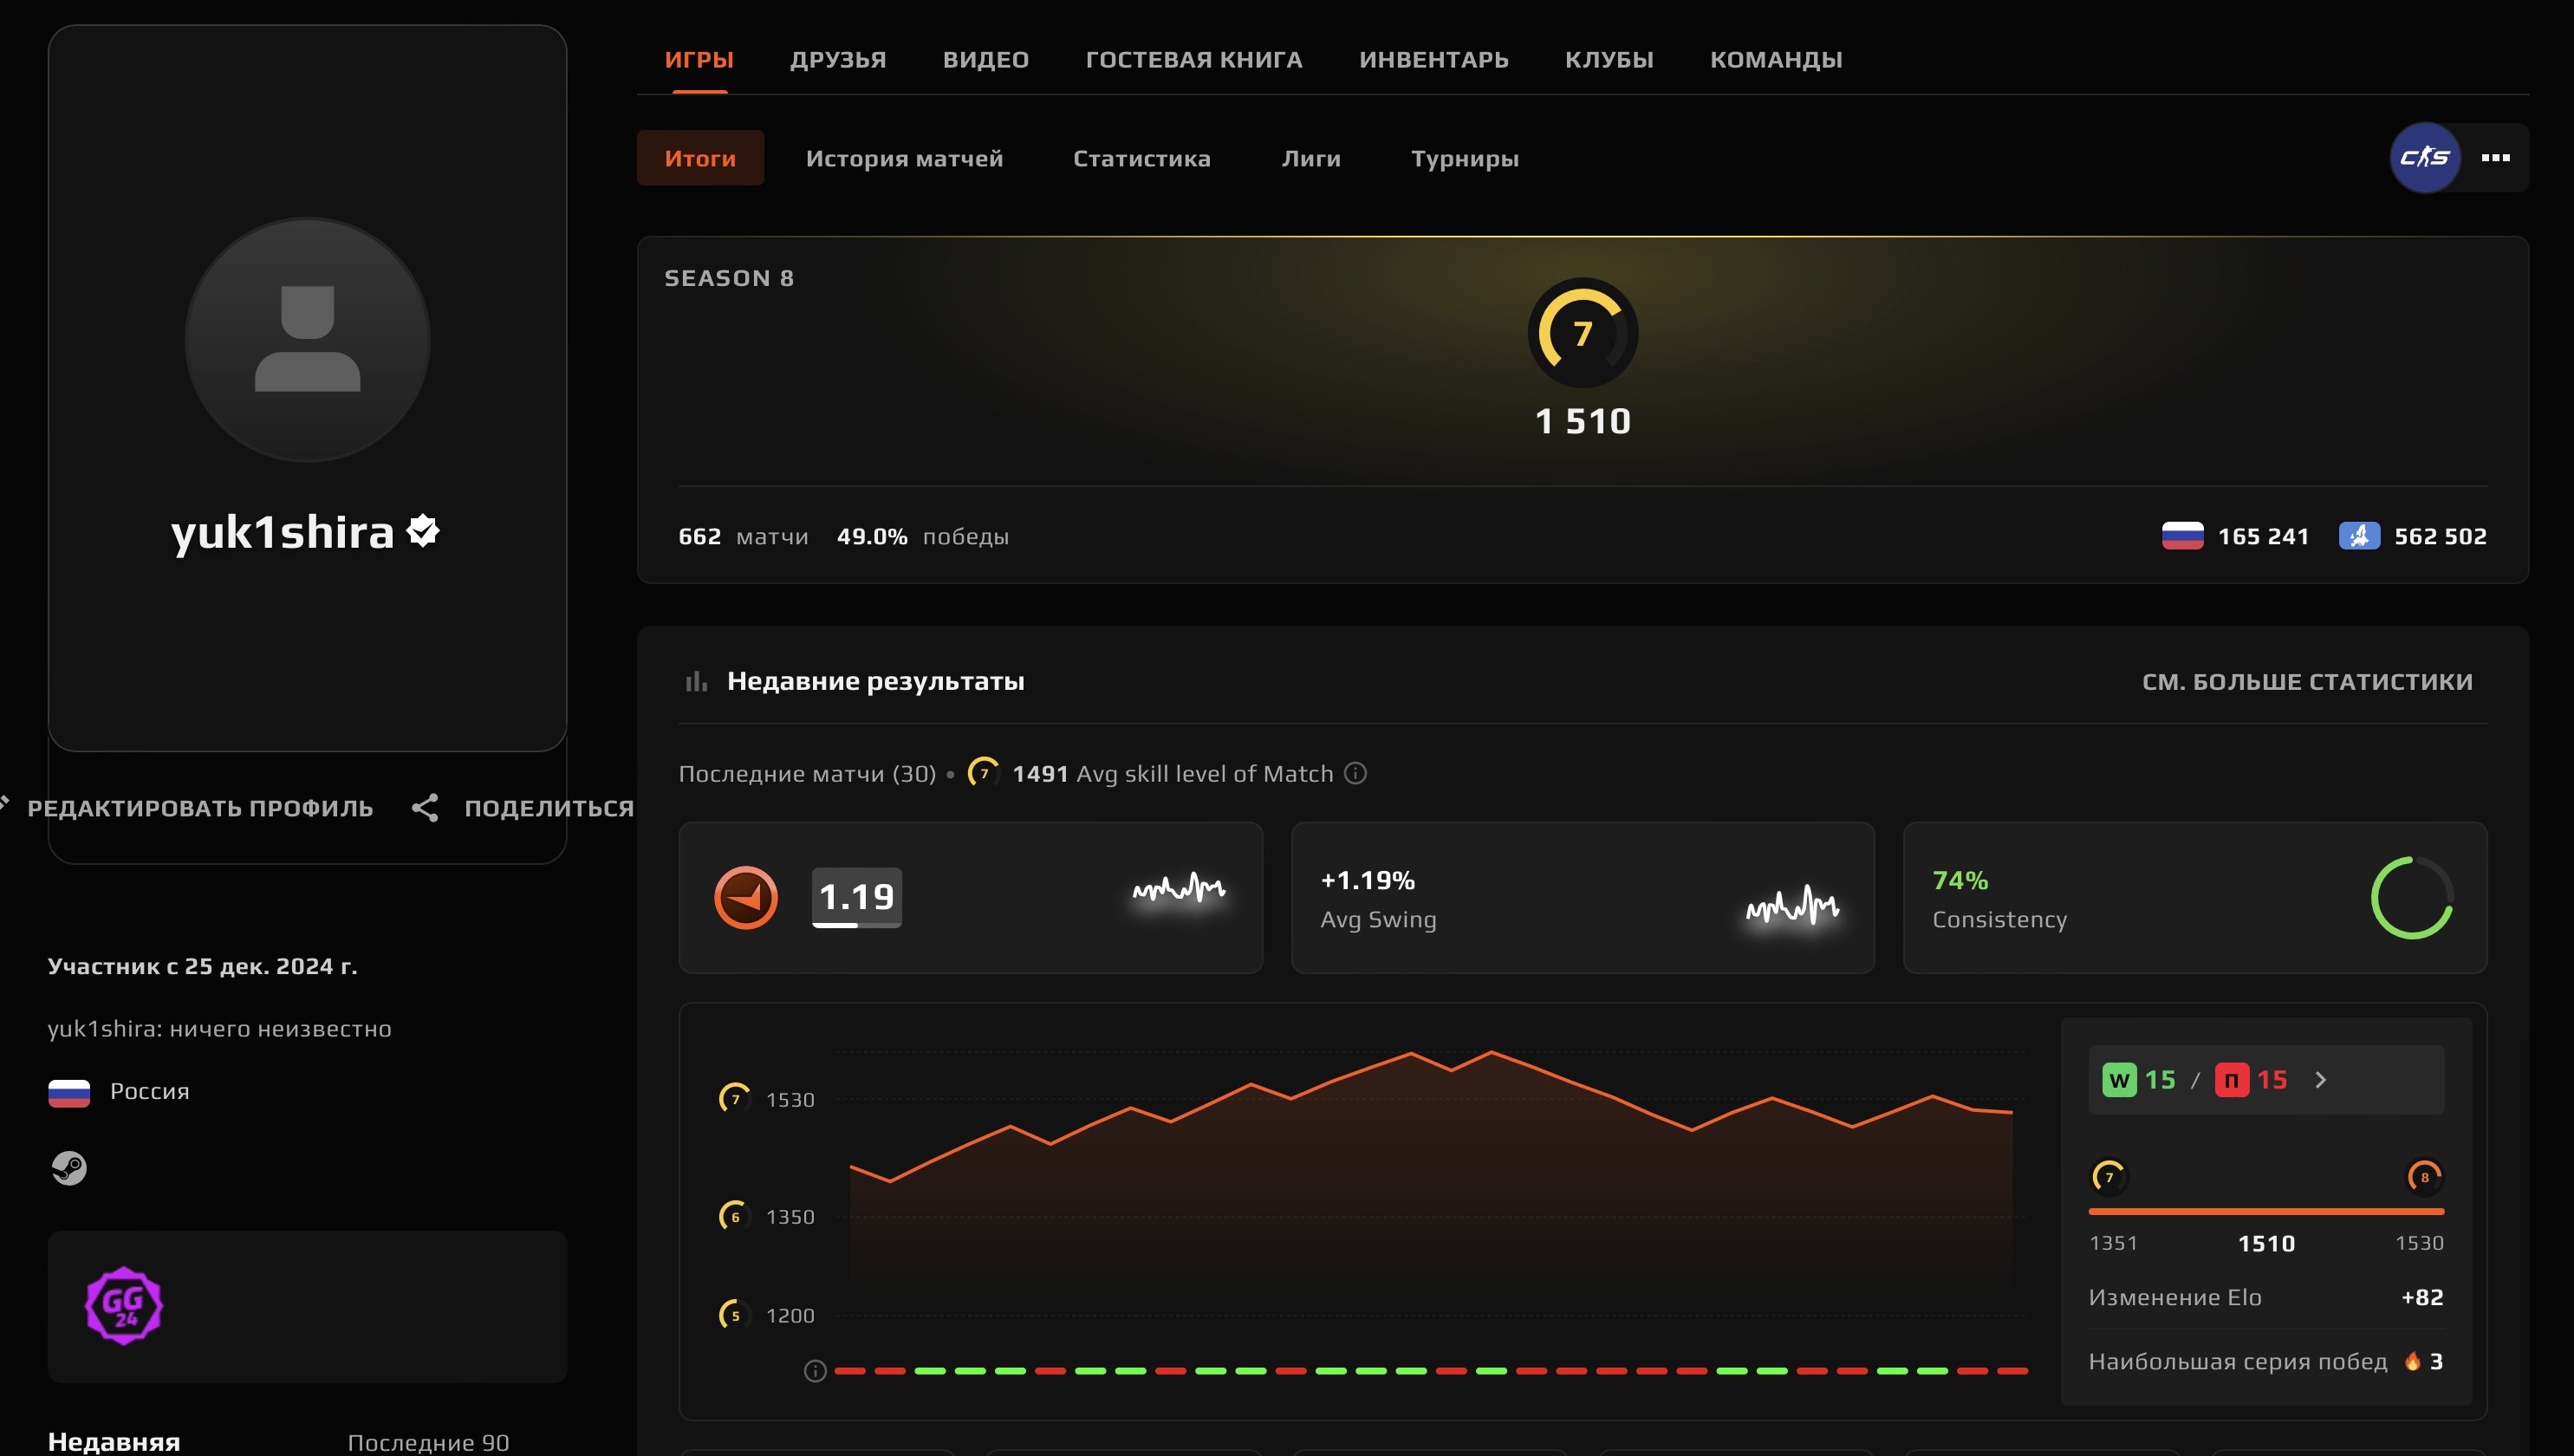Click the Steam account icon
This screenshot has width=2574, height=1456.
69,1168
